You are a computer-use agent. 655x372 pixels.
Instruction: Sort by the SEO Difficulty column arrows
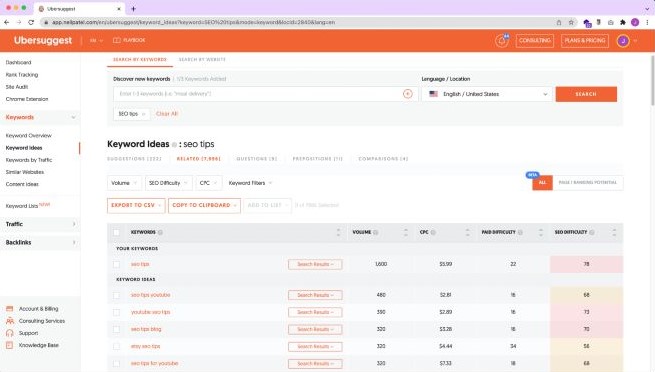click(x=614, y=233)
